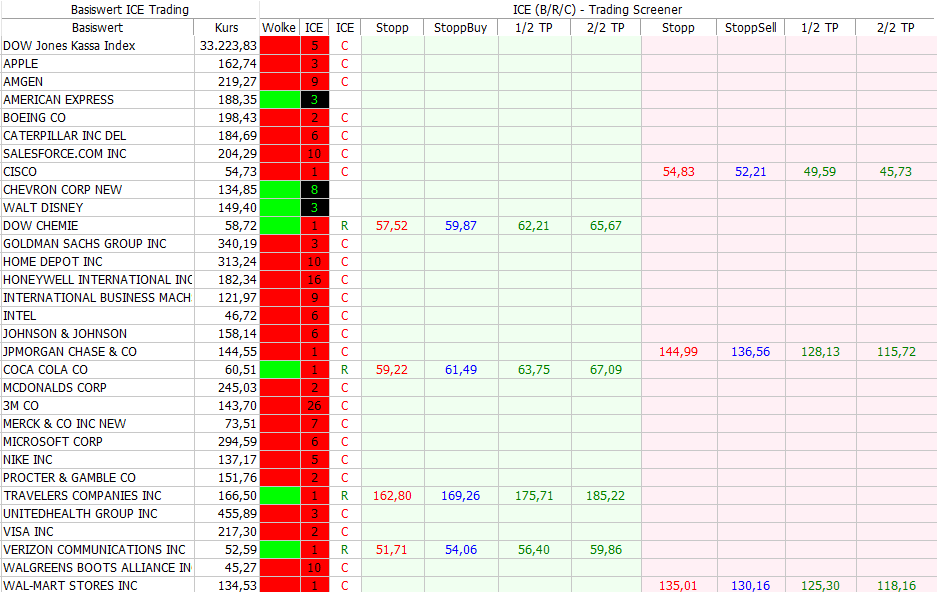Select GOLDMAN SACHS GROUP INC row
937x592 pixels.
tap(85, 243)
